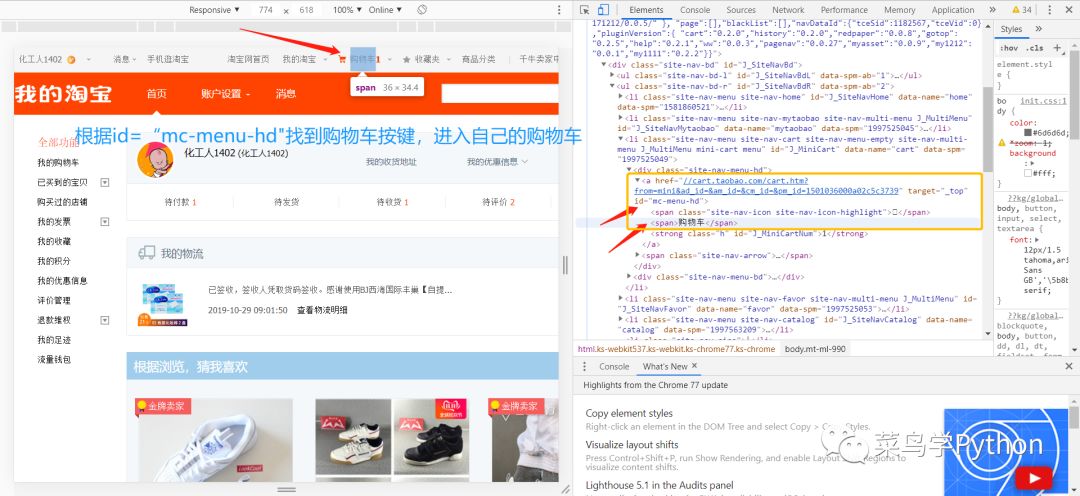Image resolution: width=1080 pixels, height=496 pixels.
Task: Click the plus New Style Rule icon
Action: click(1057, 48)
